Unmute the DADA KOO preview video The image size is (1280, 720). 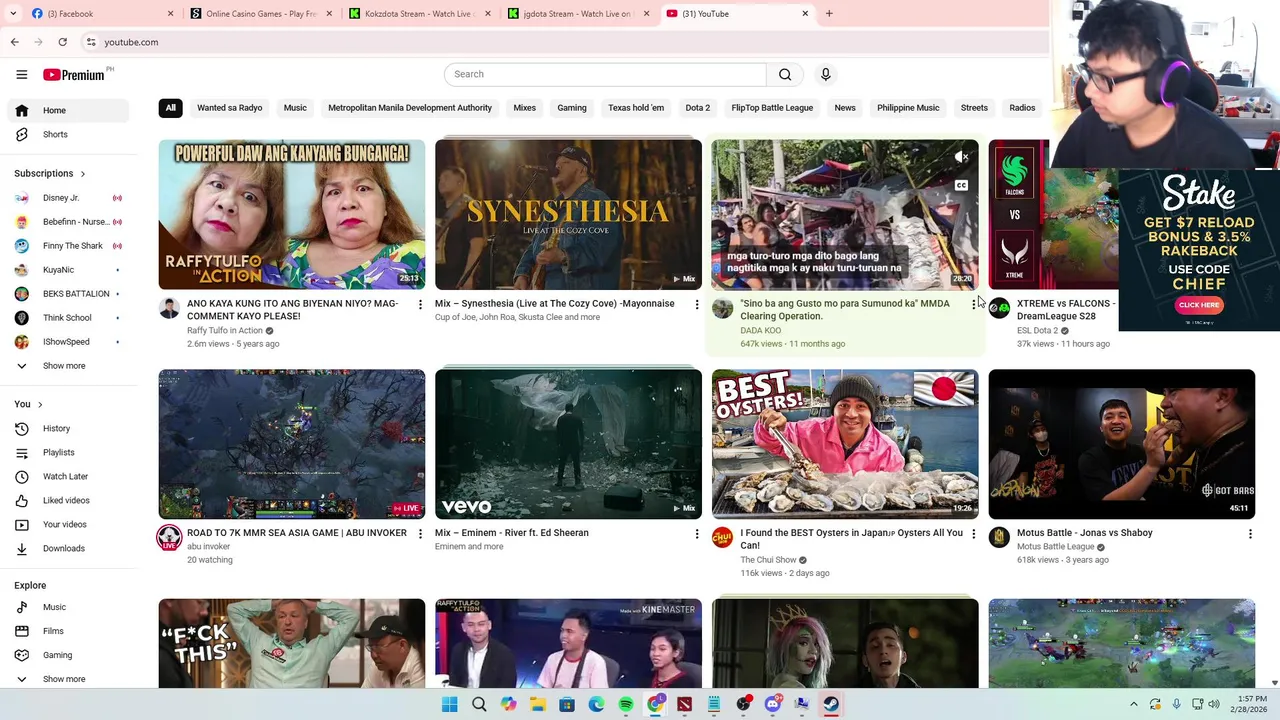pyautogui.click(x=961, y=157)
